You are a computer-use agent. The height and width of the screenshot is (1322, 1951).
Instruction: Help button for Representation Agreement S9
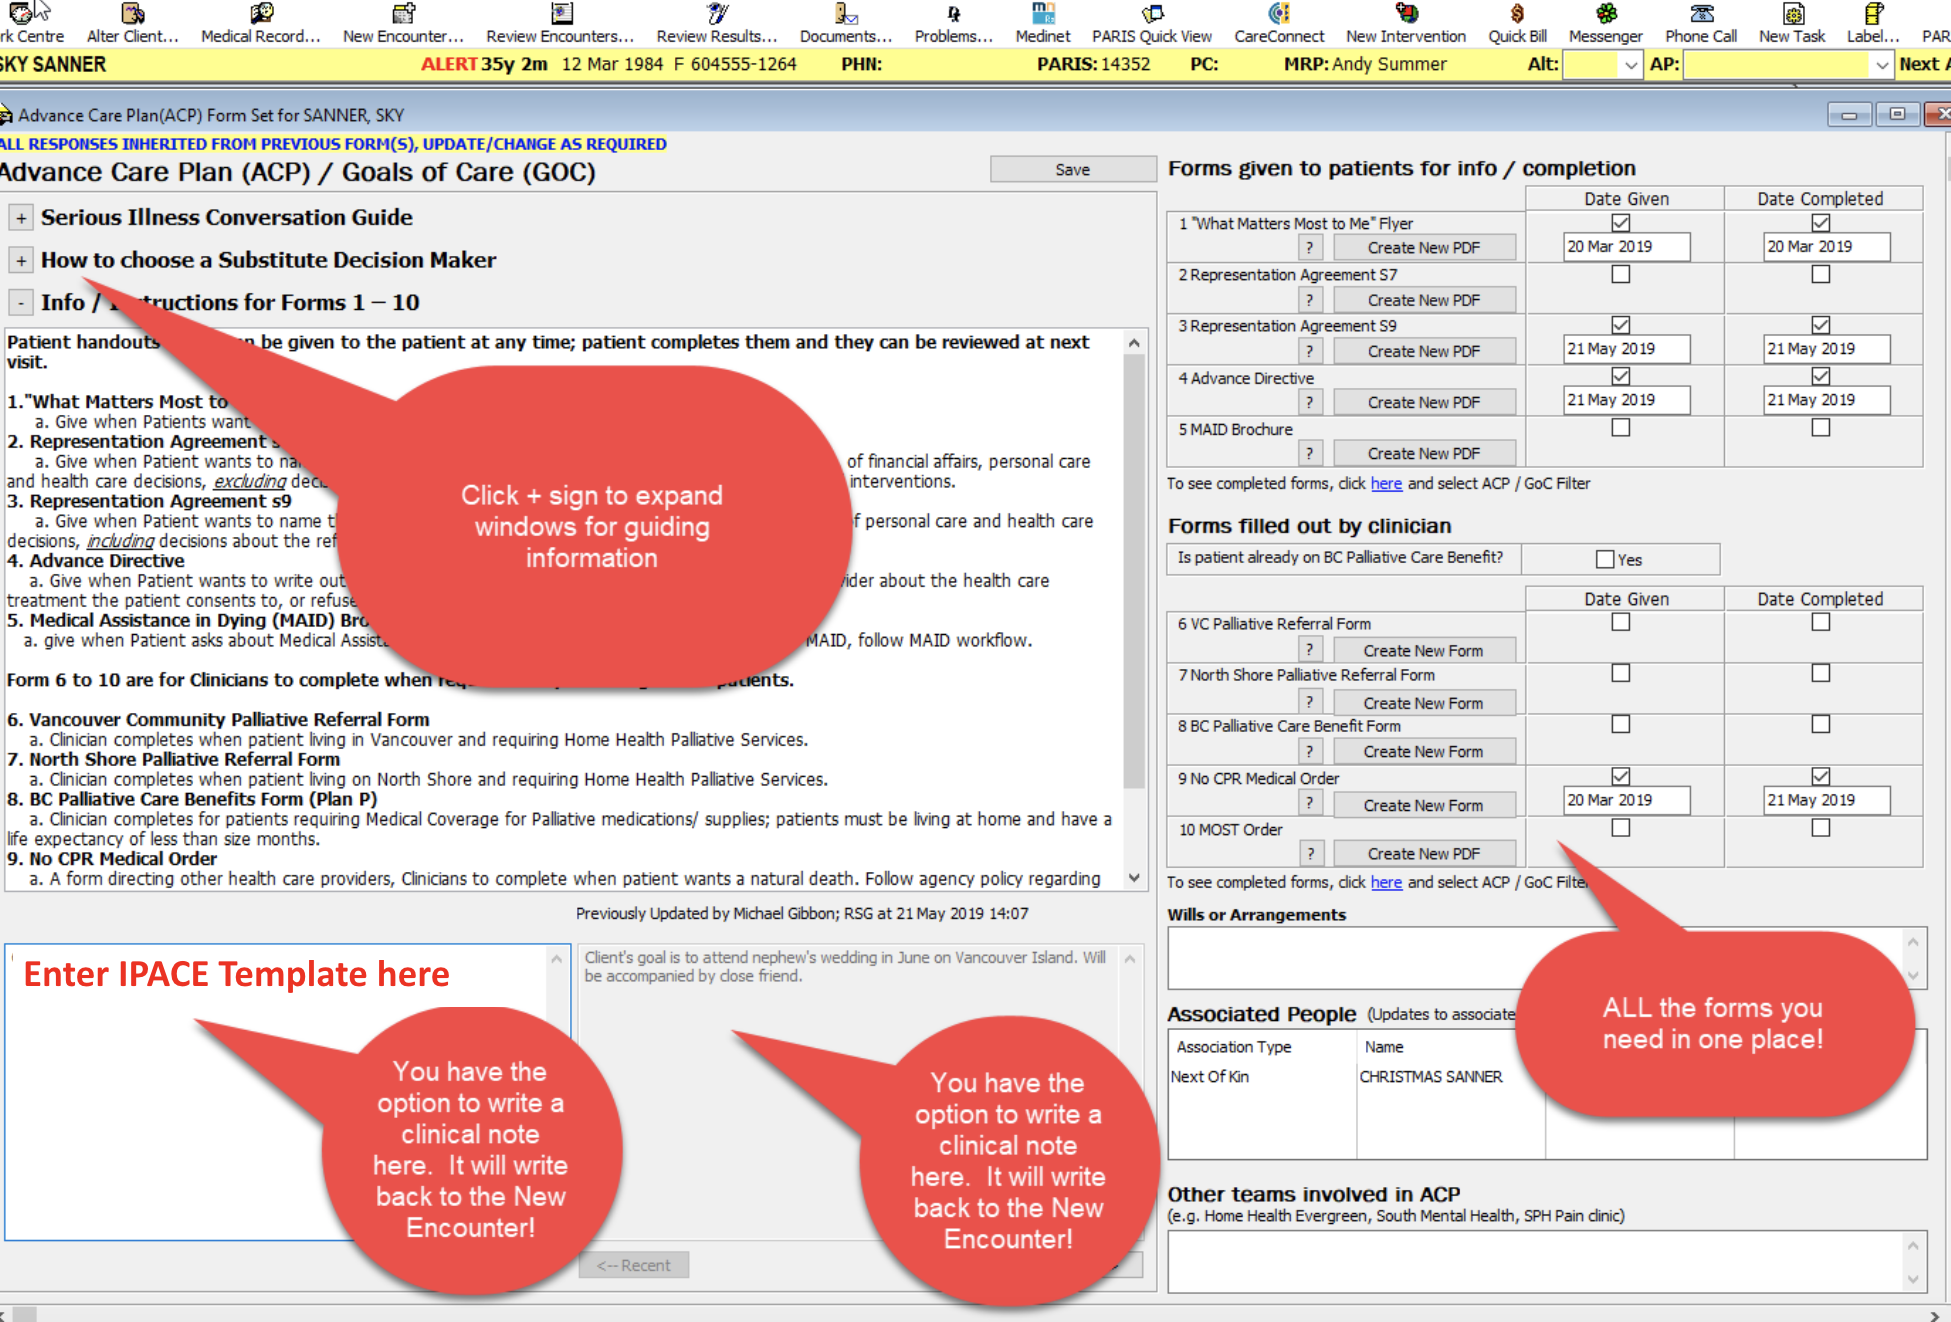click(x=1309, y=350)
